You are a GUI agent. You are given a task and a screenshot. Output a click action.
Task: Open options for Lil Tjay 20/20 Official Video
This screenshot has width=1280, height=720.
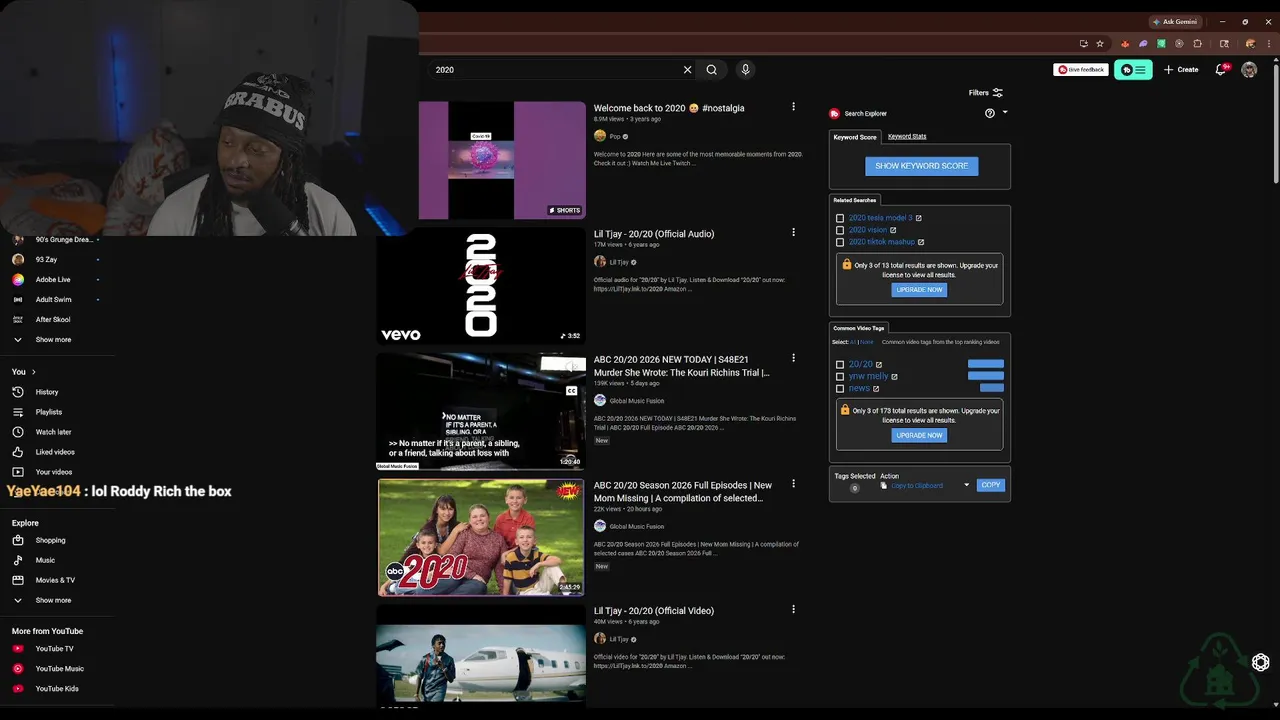click(794, 609)
